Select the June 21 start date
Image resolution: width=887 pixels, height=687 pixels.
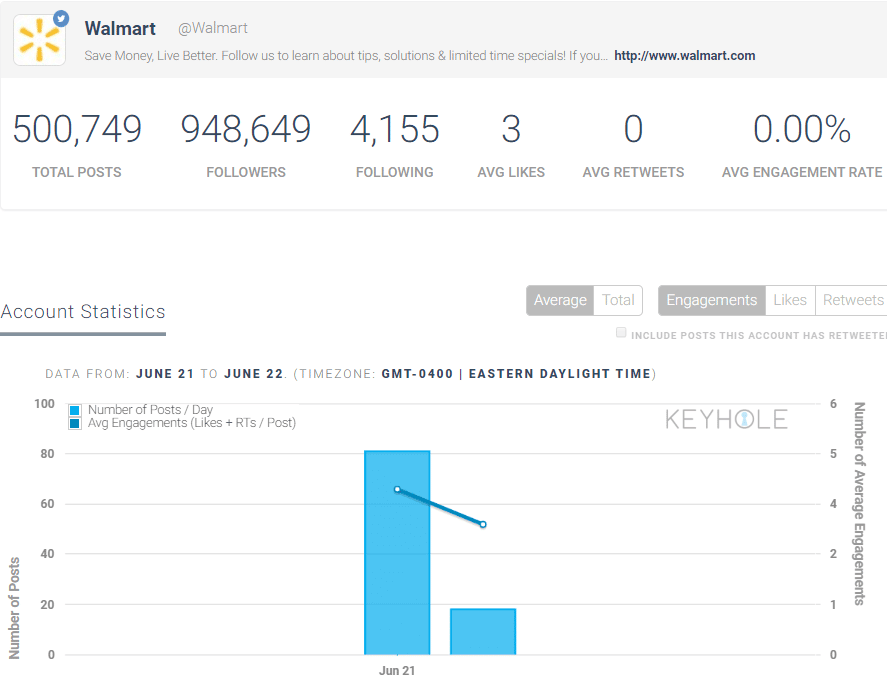tap(166, 374)
